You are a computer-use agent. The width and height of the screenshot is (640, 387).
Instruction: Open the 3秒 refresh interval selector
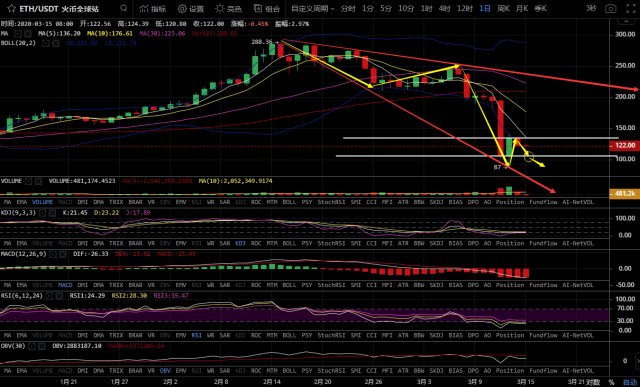(591, 8)
